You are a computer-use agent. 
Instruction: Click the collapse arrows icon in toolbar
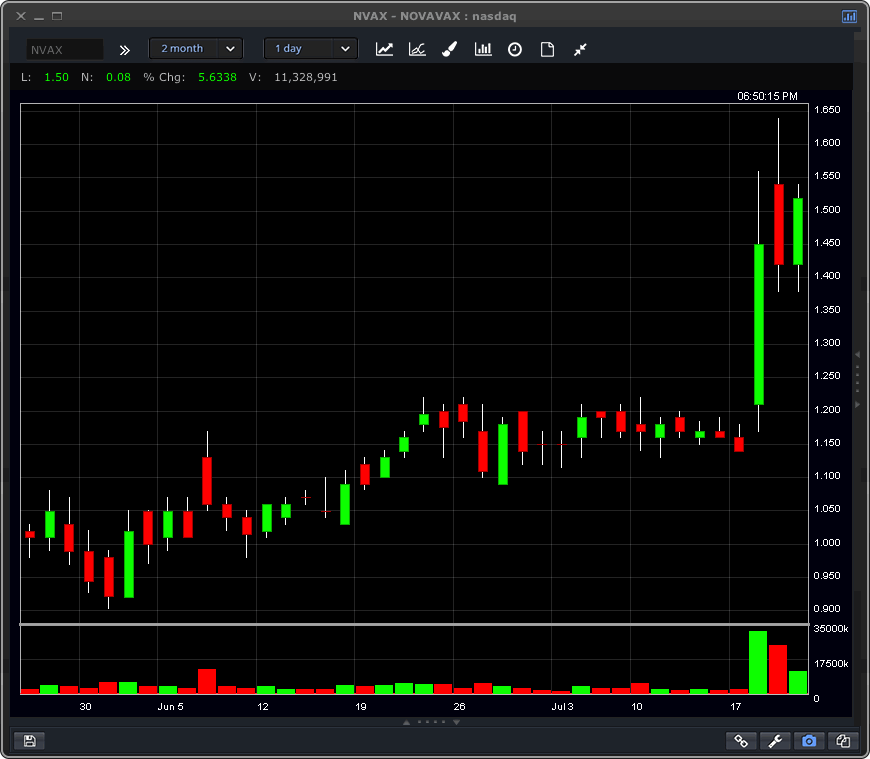coord(580,49)
